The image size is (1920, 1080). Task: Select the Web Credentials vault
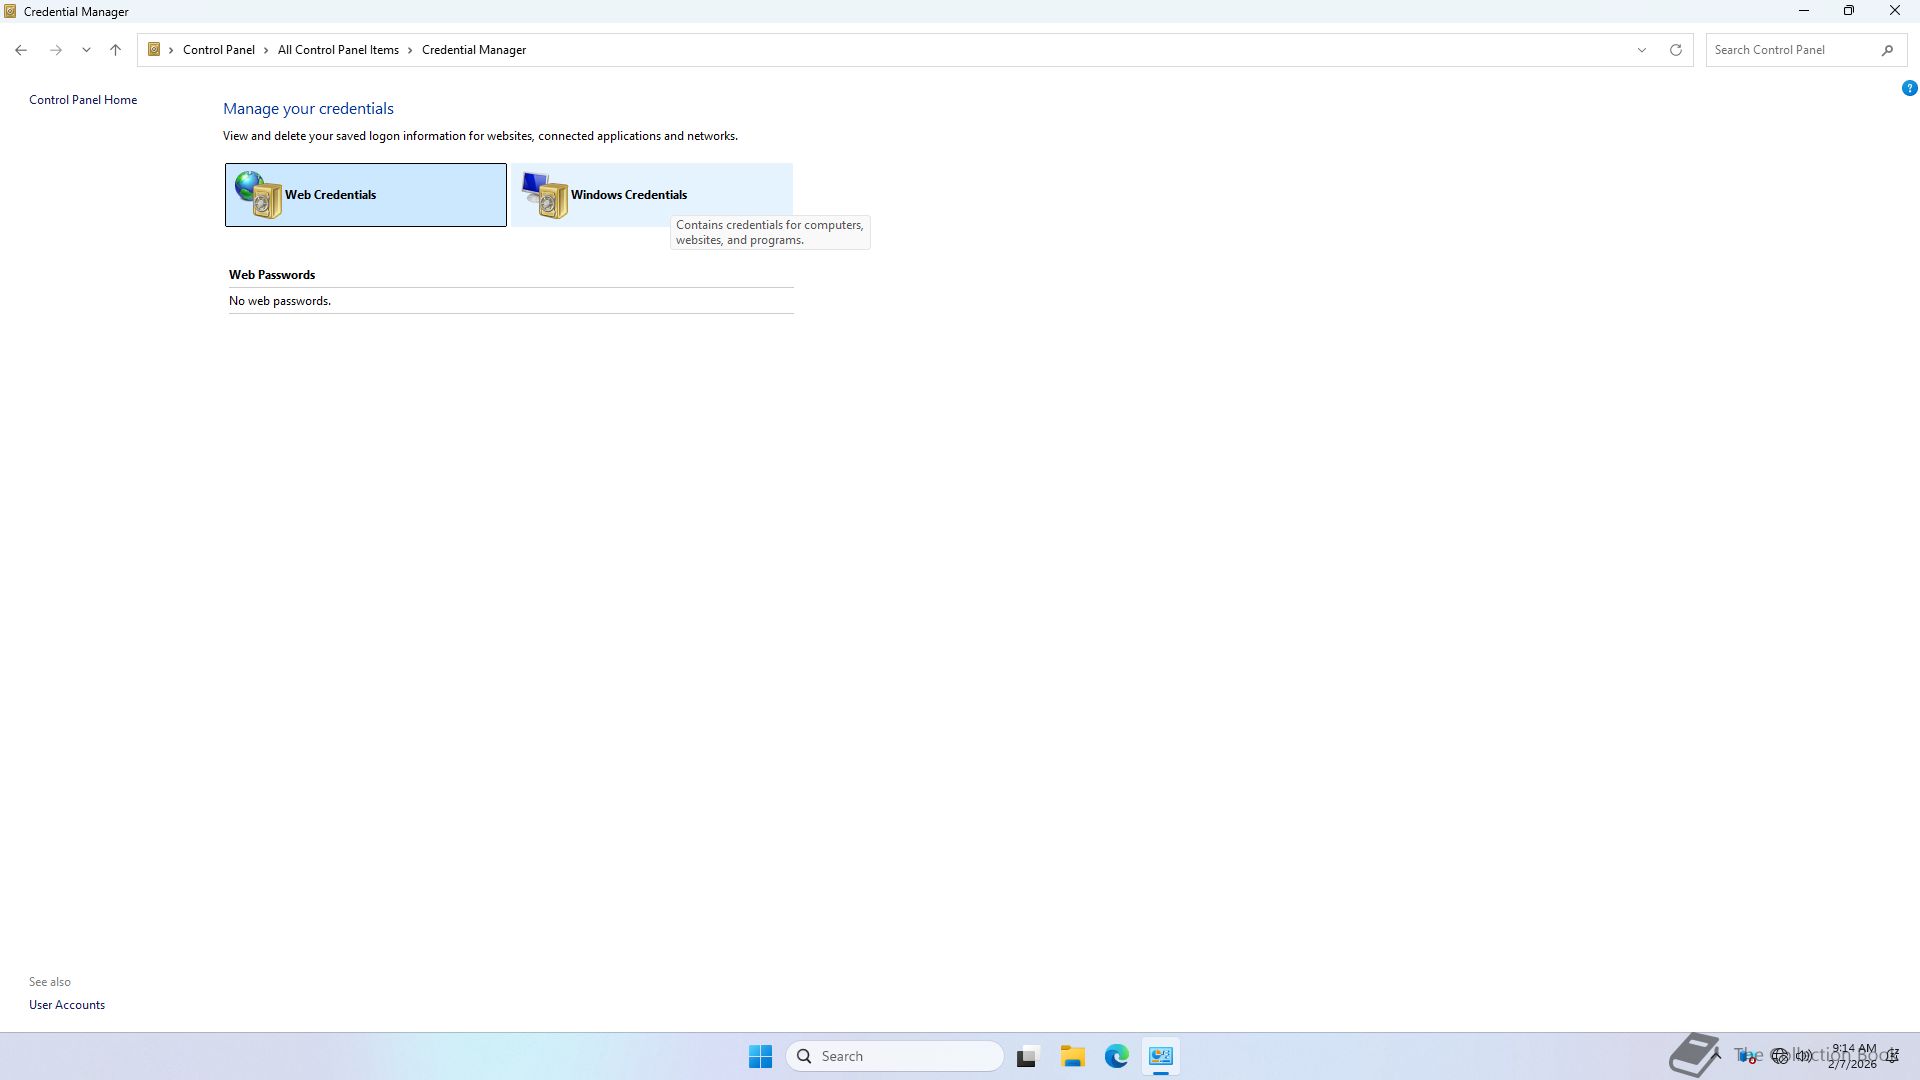tap(365, 195)
